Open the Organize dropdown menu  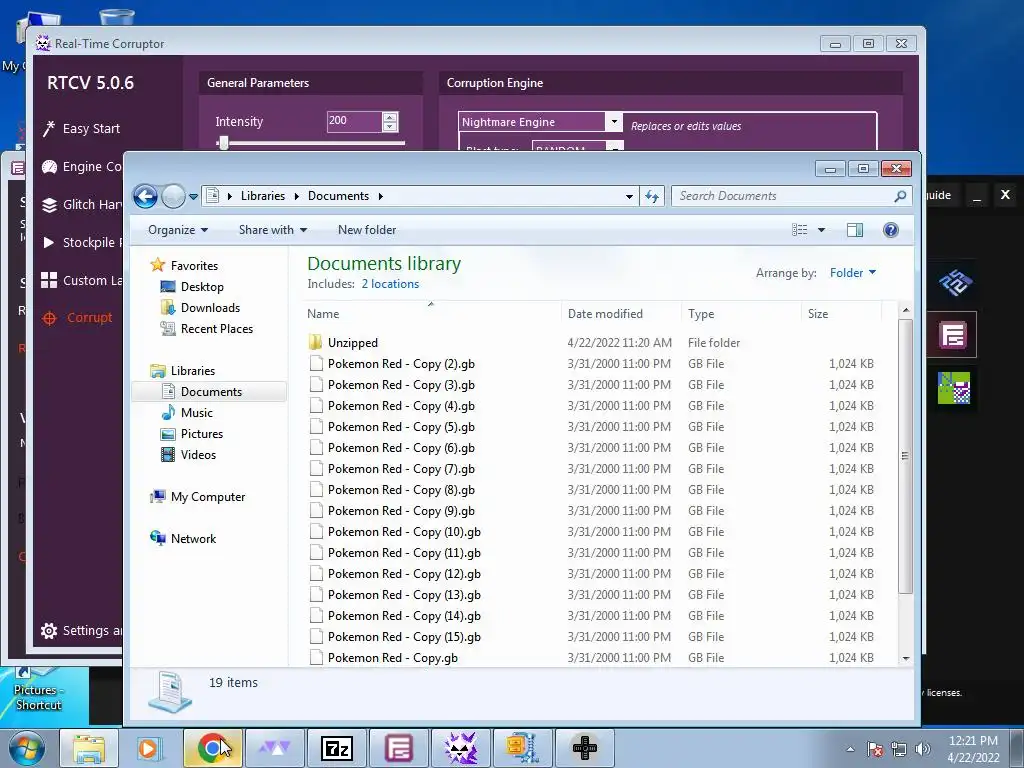[x=178, y=230]
